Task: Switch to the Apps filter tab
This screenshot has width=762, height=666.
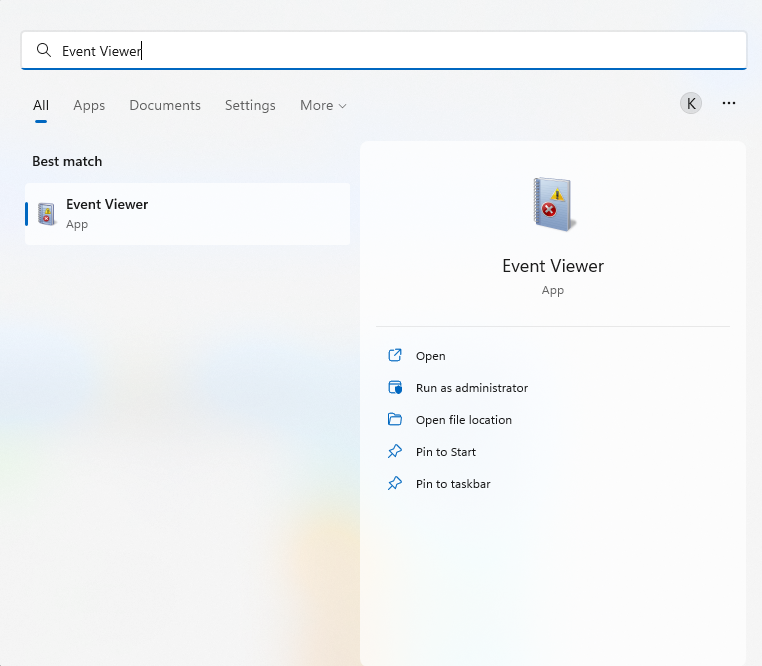Action: (89, 105)
